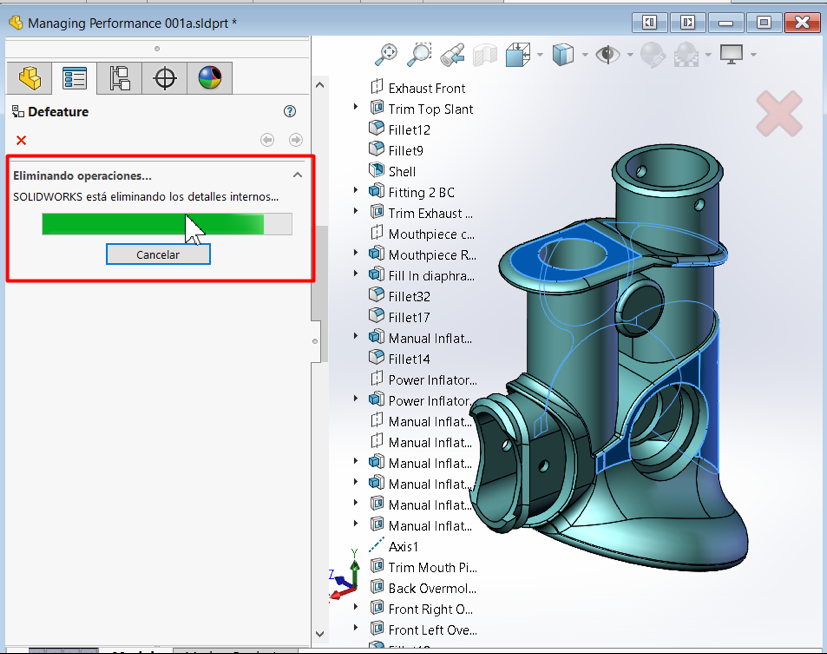Switch to the FeatureManager Design Tree tab
827x654 pixels.
[x=30, y=78]
